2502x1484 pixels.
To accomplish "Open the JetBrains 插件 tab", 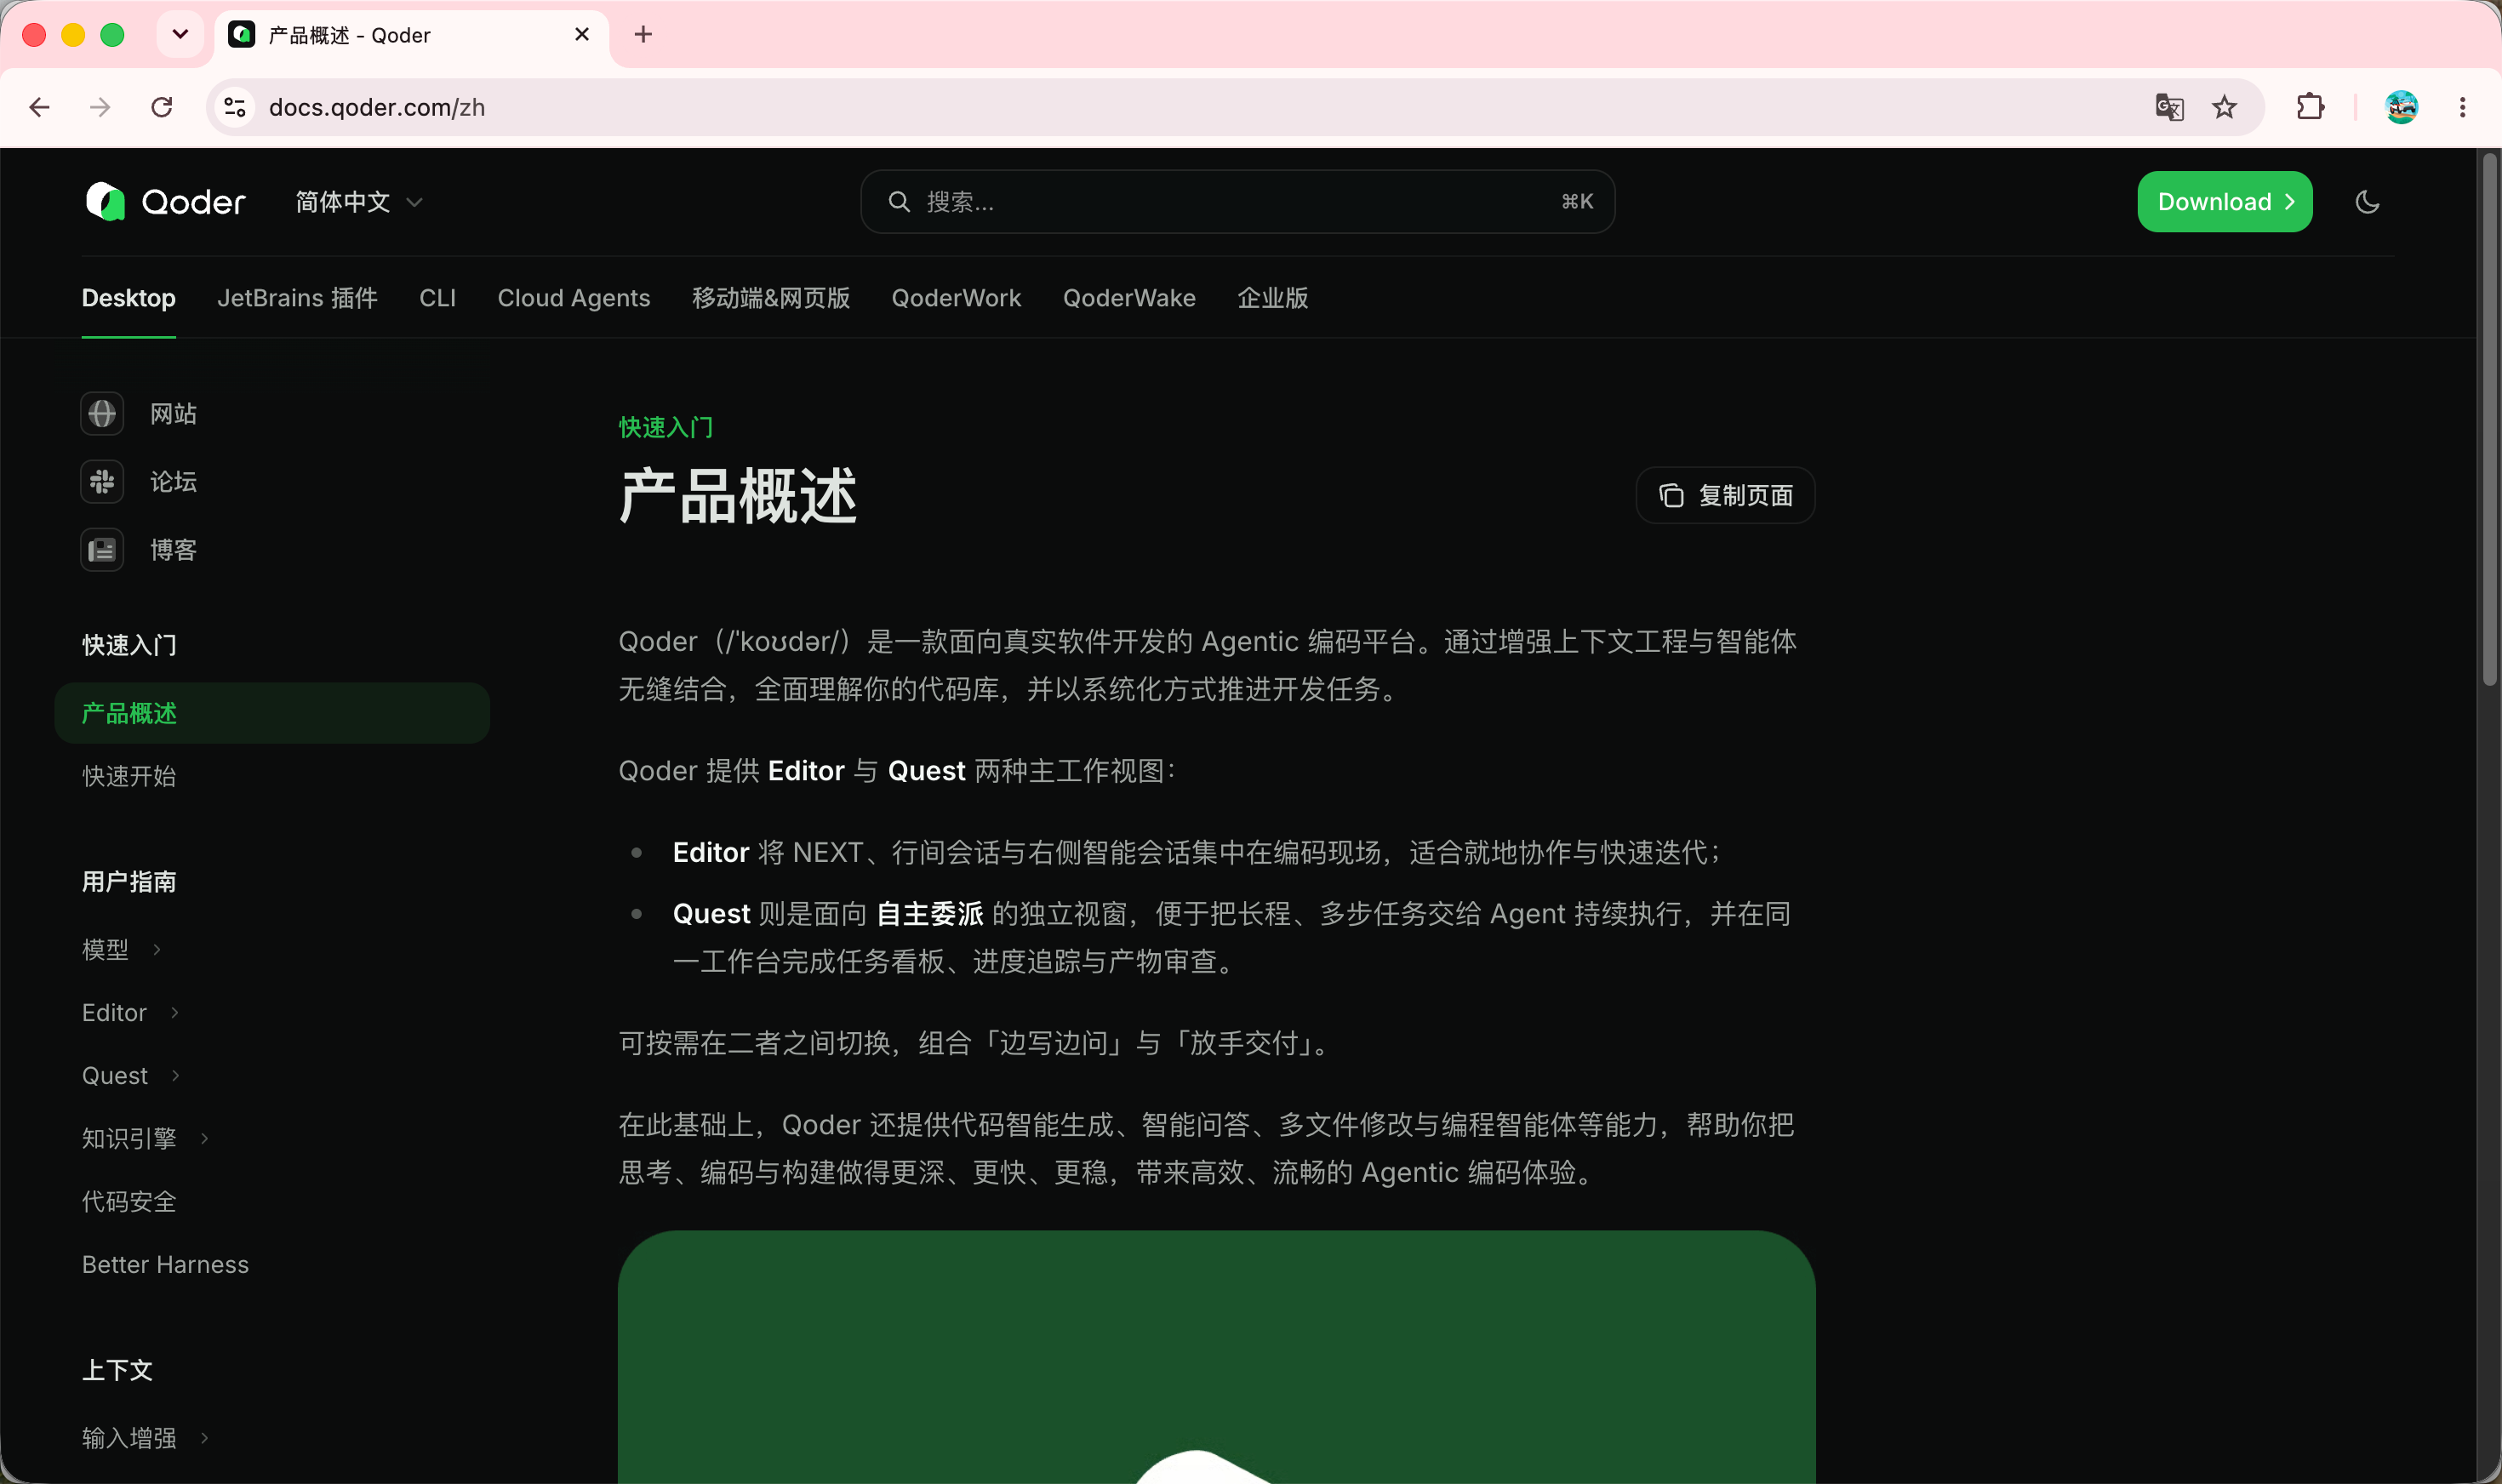I will click(297, 298).
